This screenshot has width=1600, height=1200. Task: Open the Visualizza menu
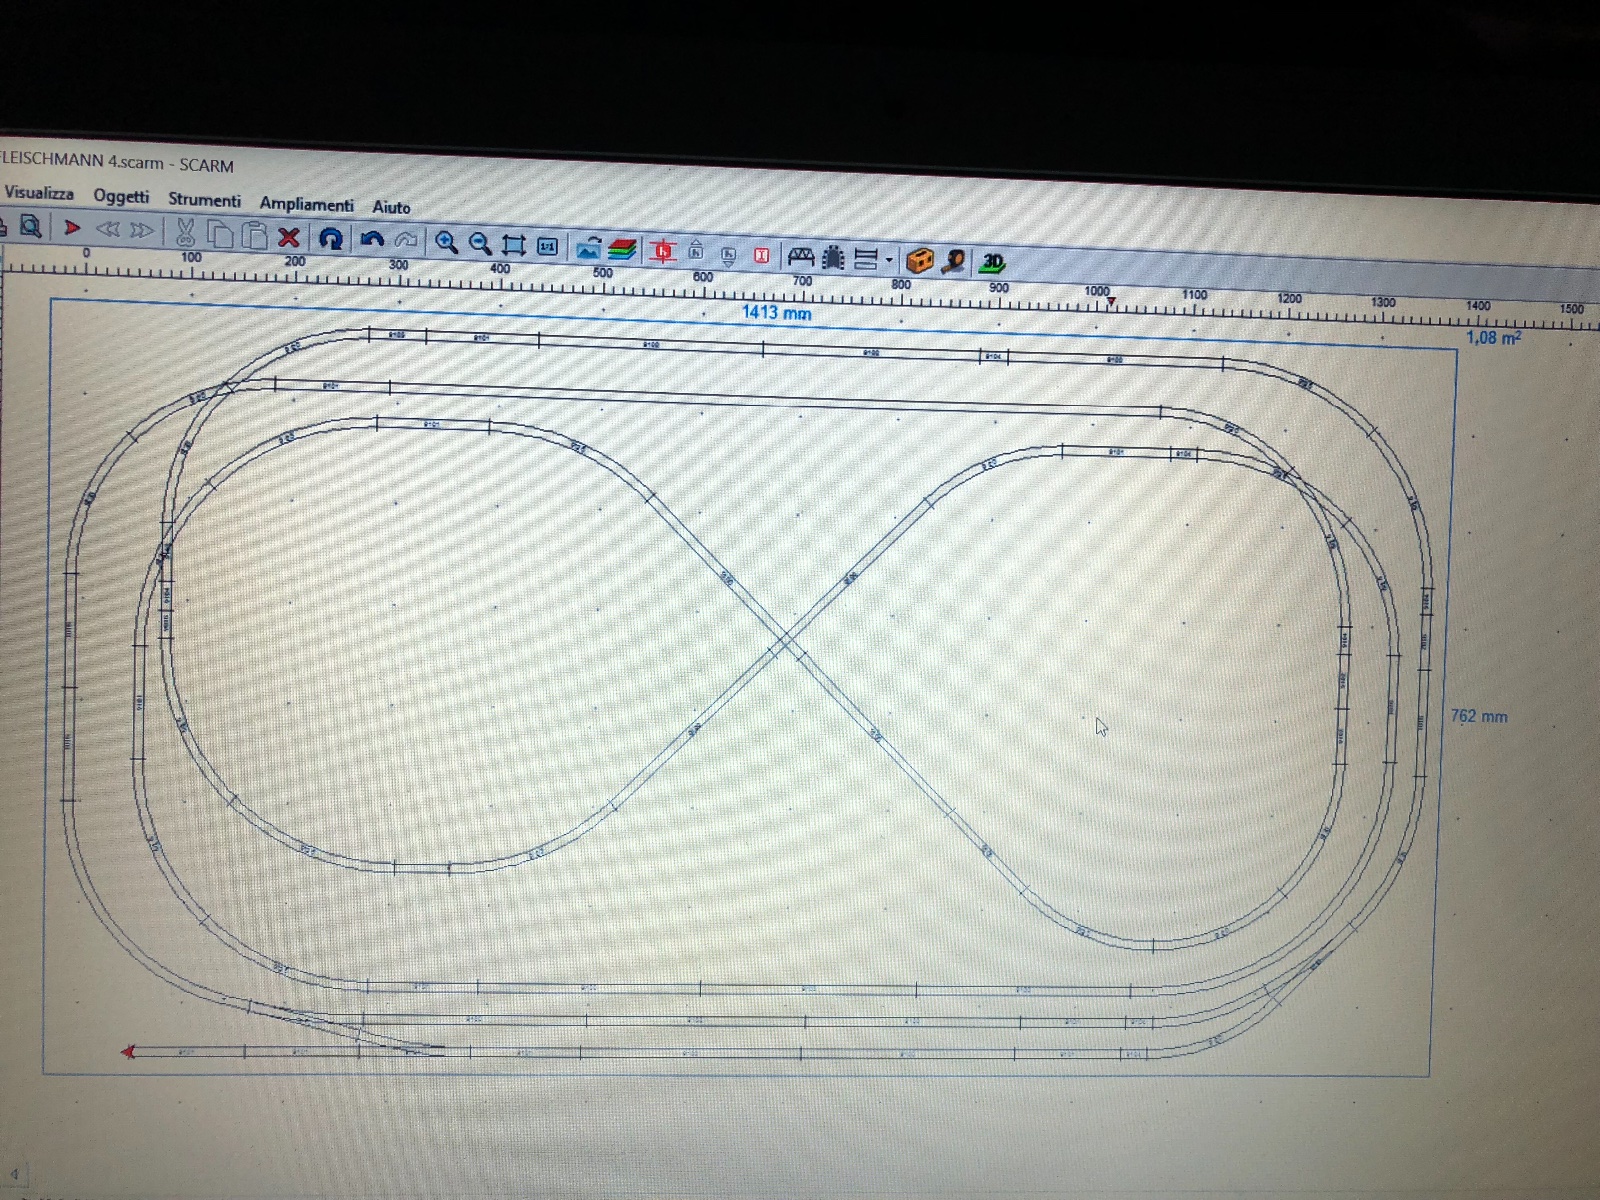point(39,193)
